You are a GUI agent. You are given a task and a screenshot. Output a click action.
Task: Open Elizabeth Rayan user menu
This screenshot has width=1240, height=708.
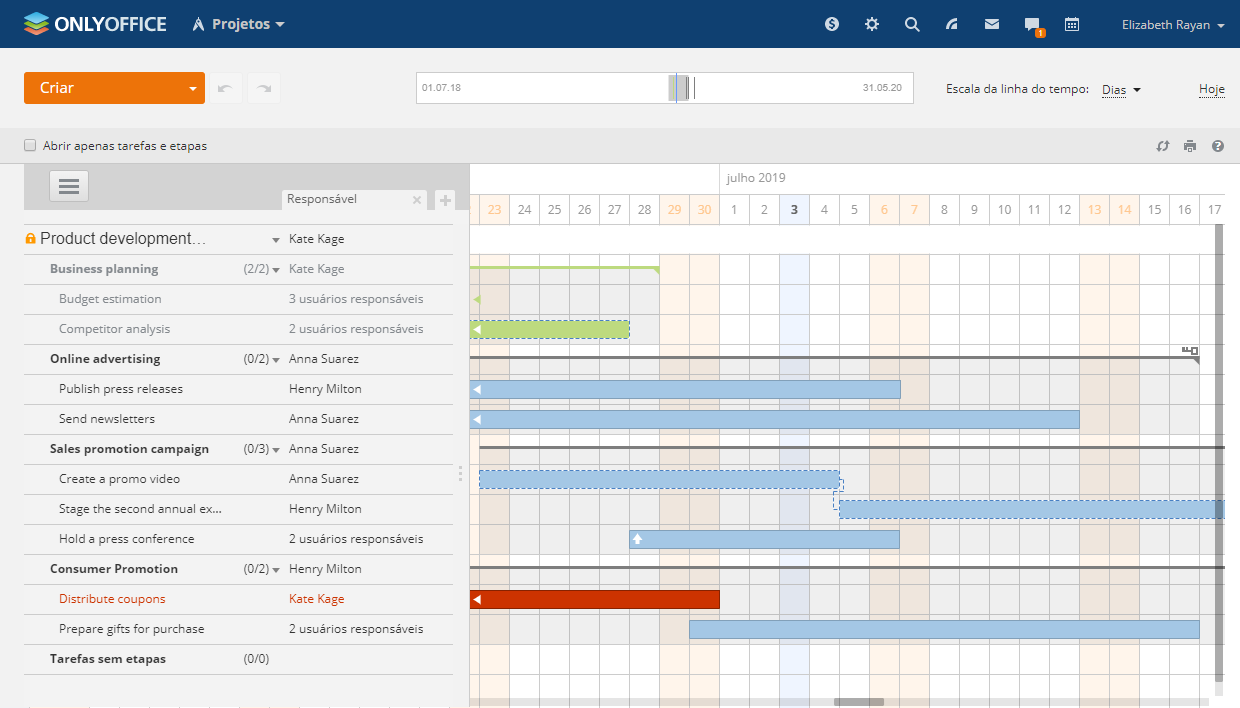[x=1172, y=25]
